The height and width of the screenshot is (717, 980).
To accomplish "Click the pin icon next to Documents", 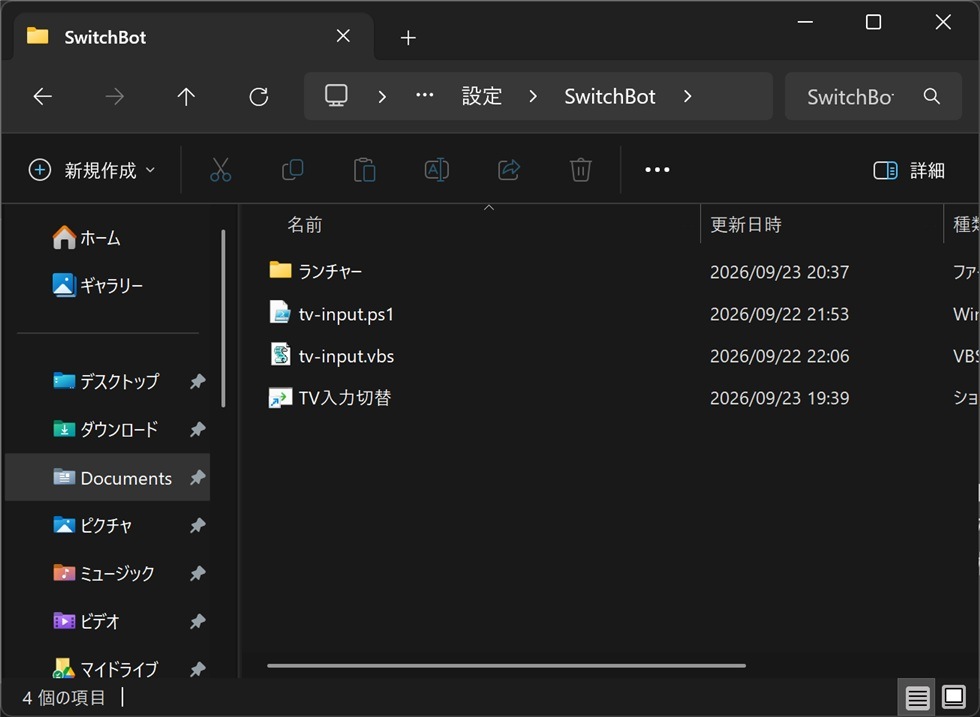I will pyautogui.click(x=198, y=478).
